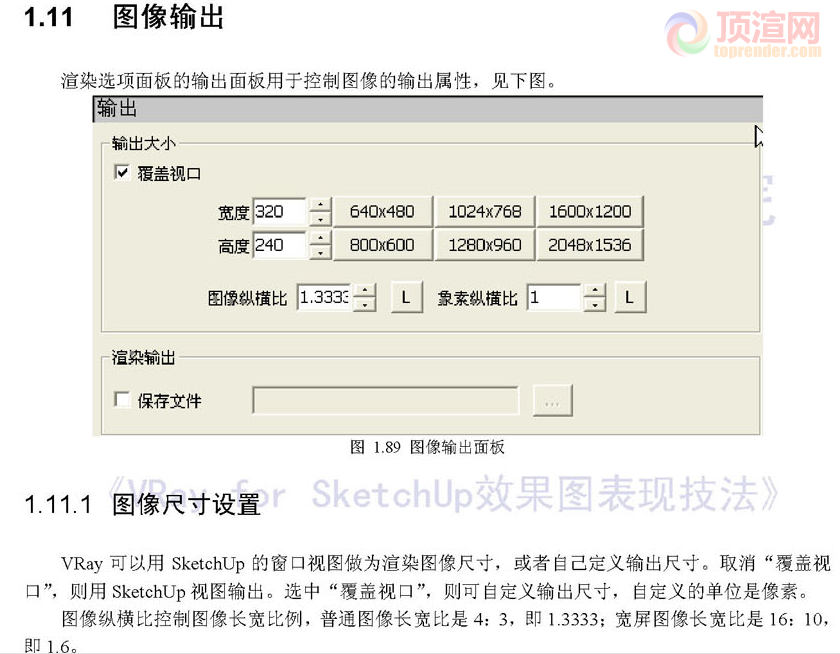Pick the 1280x960 preset button
This screenshot has width=840, height=654.
click(x=485, y=245)
